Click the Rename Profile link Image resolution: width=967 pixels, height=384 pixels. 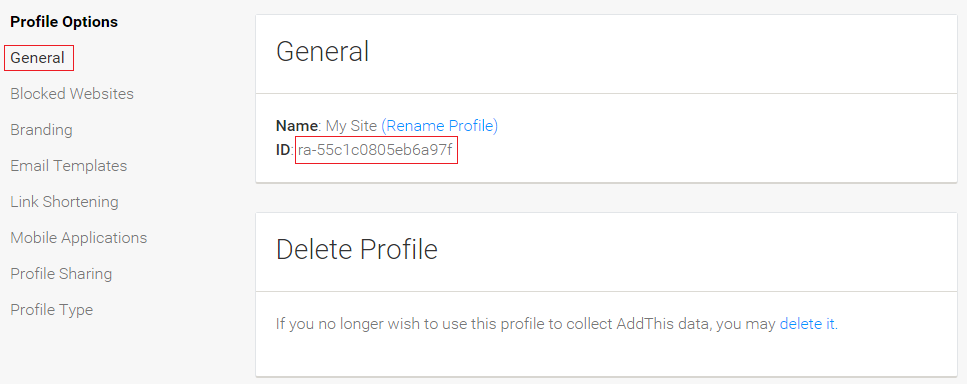click(x=442, y=126)
